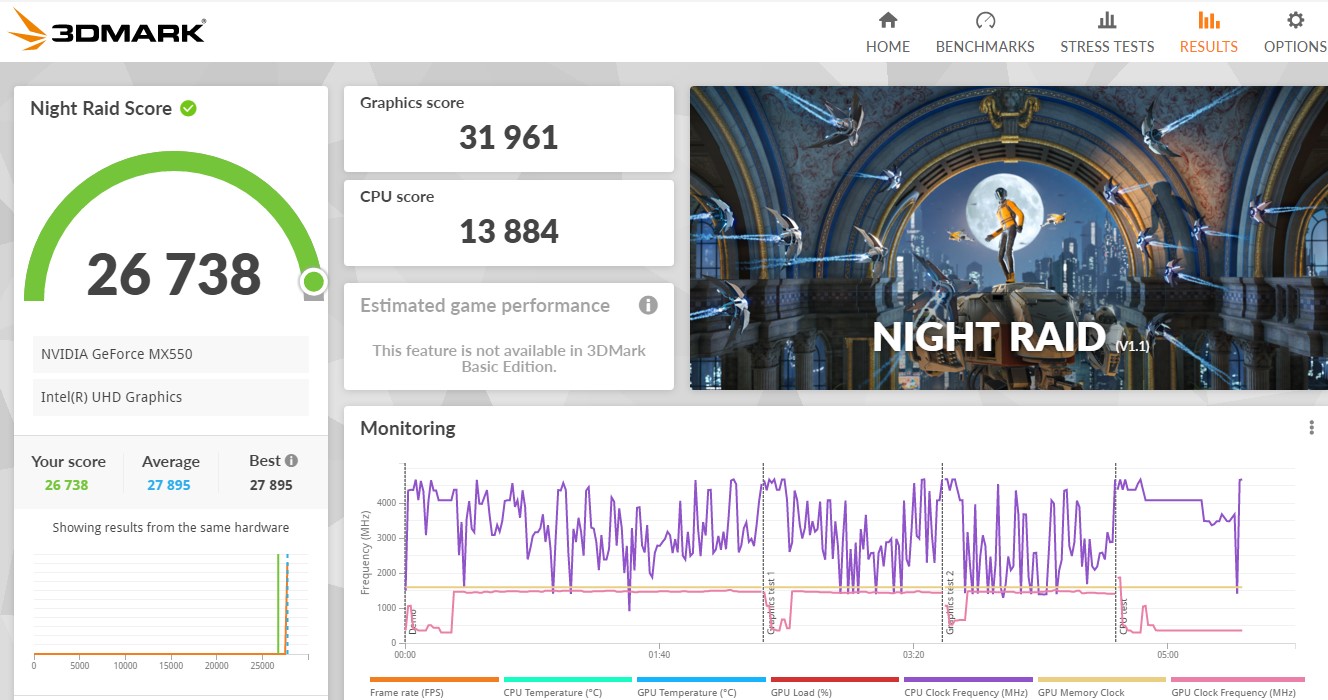This screenshot has width=1328, height=700.
Task: Click the CPU score value 13 884
Action: point(509,231)
